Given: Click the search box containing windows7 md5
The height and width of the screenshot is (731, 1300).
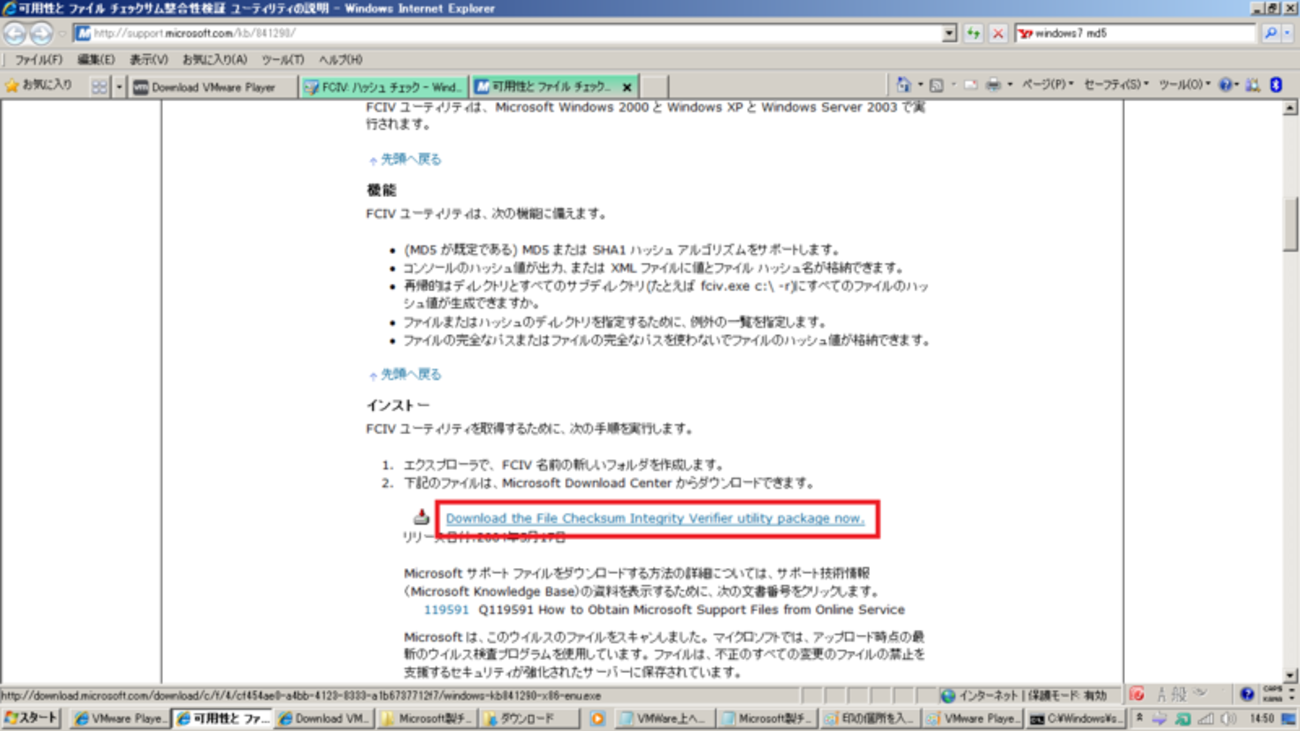Looking at the screenshot, I should coord(1135,34).
